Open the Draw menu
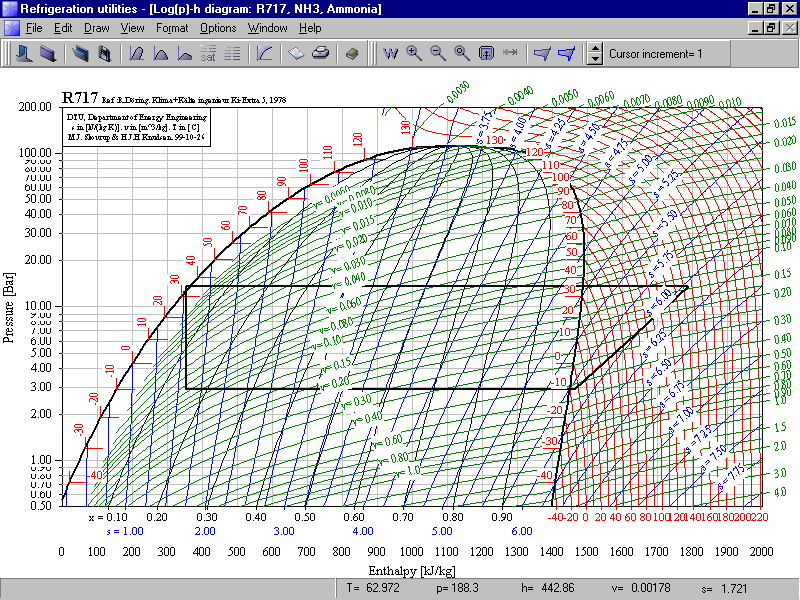The width and height of the screenshot is (800, 600). coord(97,28)
